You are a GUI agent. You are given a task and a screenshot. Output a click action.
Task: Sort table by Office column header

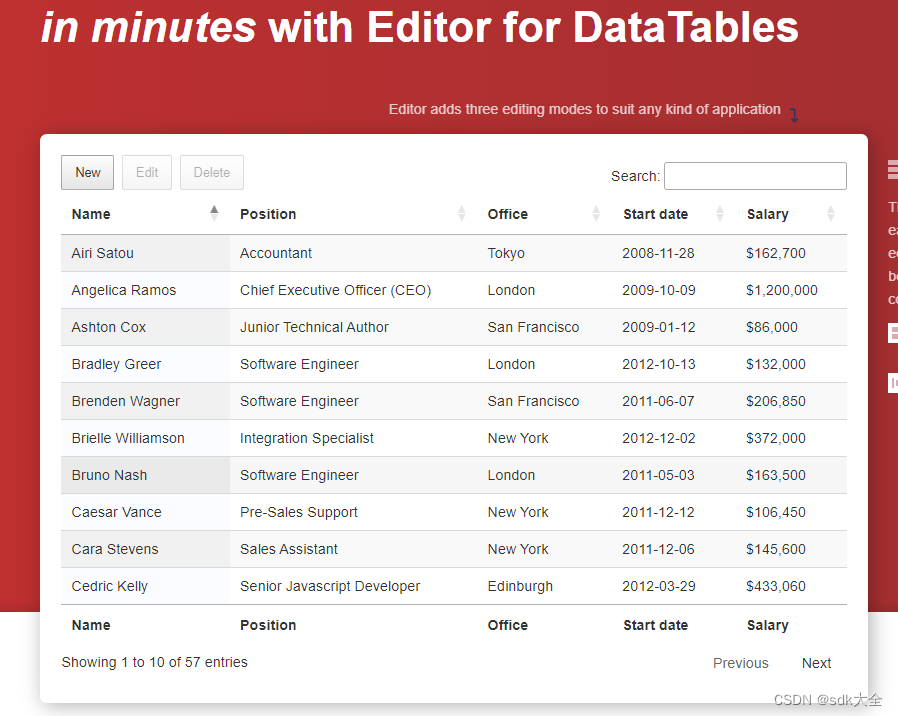tap(545, 214)
